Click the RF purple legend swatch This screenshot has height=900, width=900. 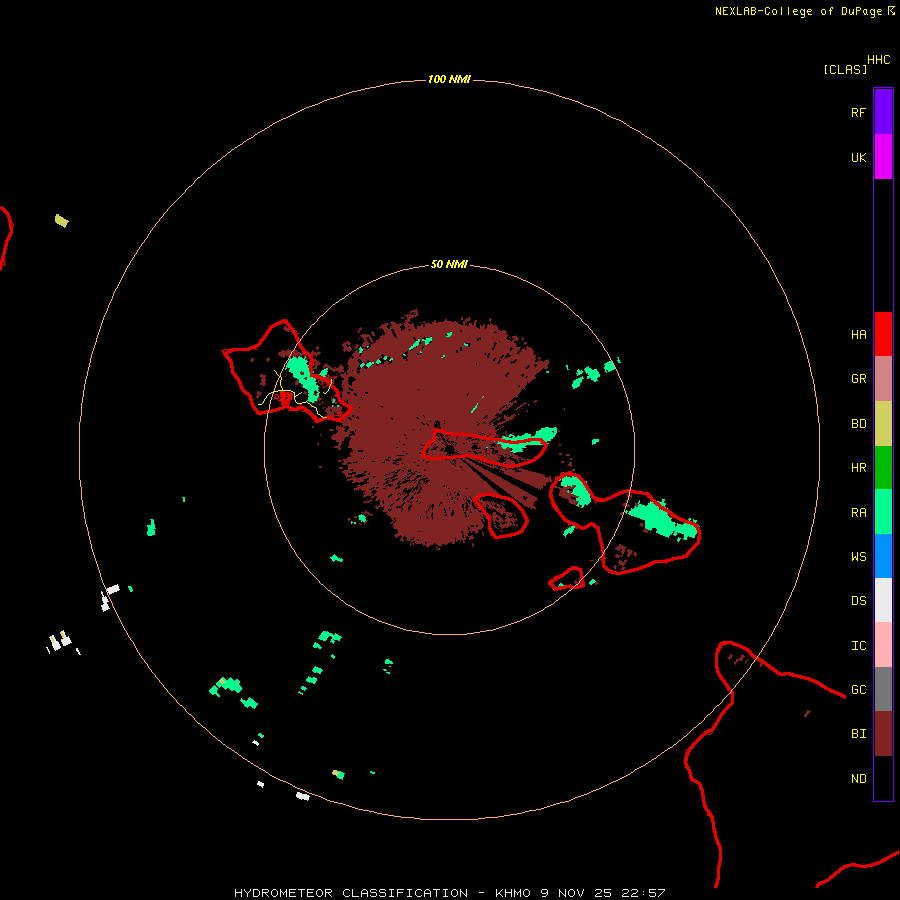pyautogui.click(x=883, y=112)
